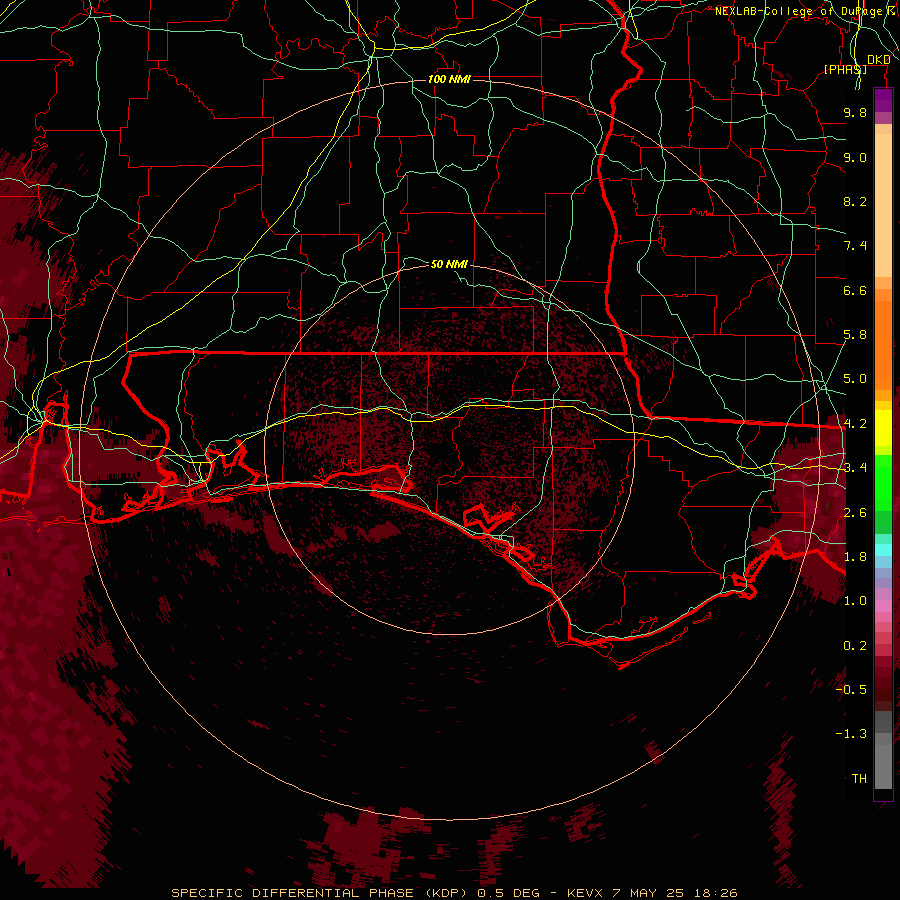900x900 pixels.
Task: Pick the bright yellow segment of color bar
Action: (x=883, y=428)
